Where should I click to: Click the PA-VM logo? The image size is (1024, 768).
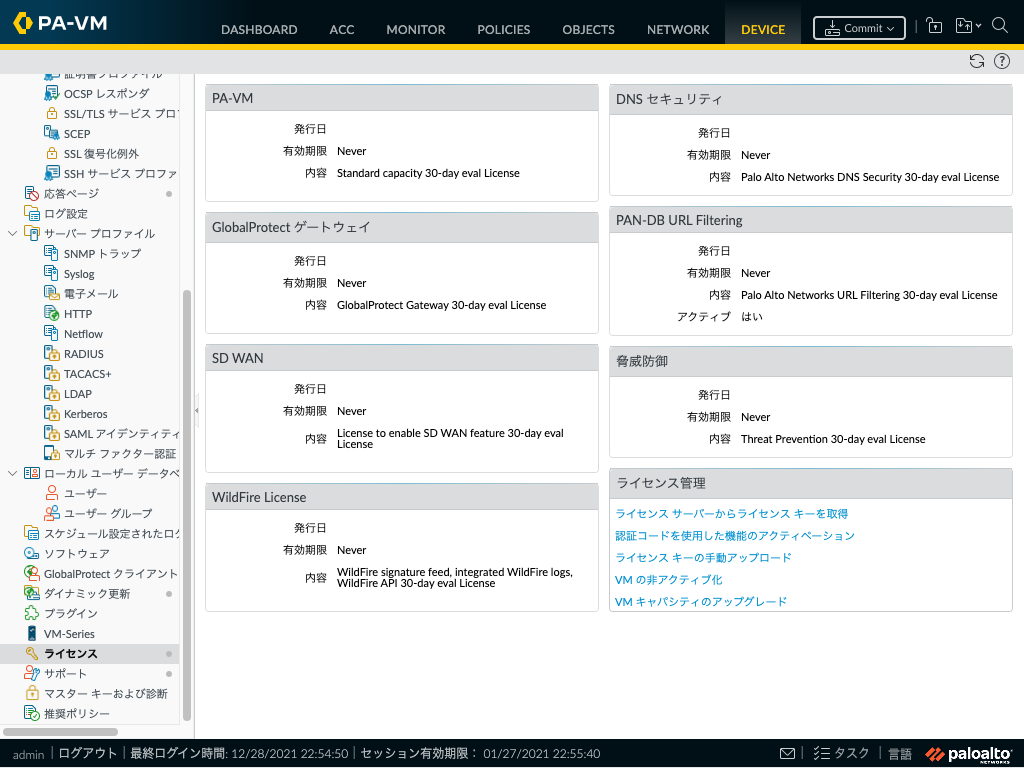(x=60, y=23)
